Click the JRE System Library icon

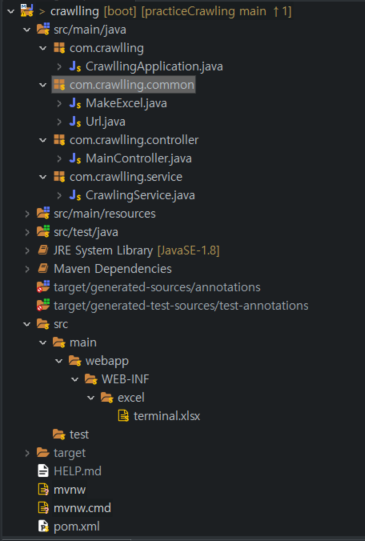[x=43, y=250]
